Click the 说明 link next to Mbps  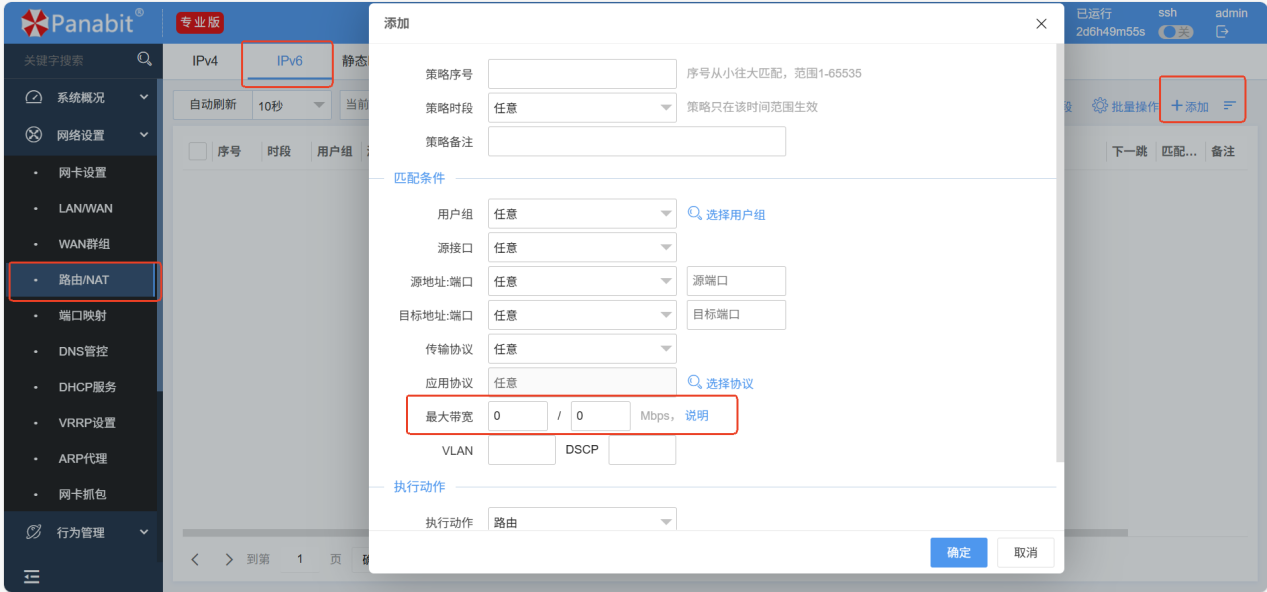coord(696,416)
